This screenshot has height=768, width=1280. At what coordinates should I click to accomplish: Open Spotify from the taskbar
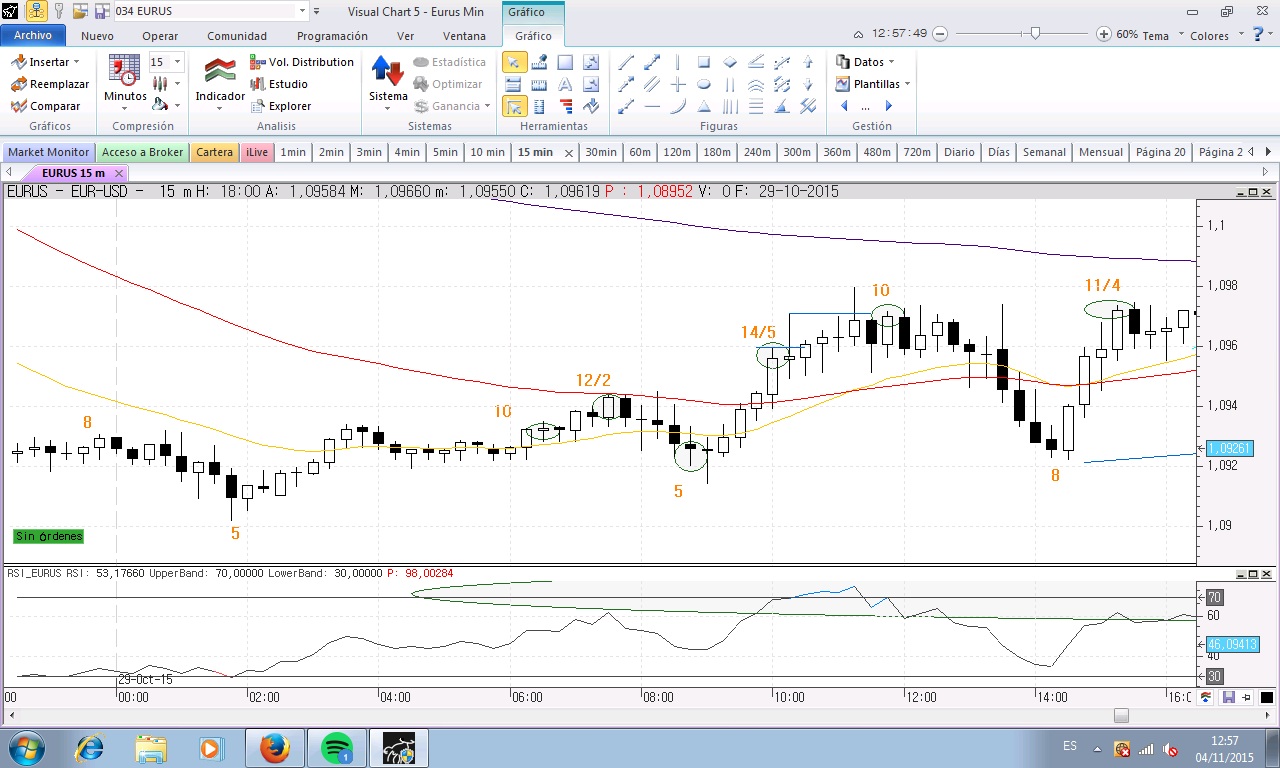click(337, 748)
